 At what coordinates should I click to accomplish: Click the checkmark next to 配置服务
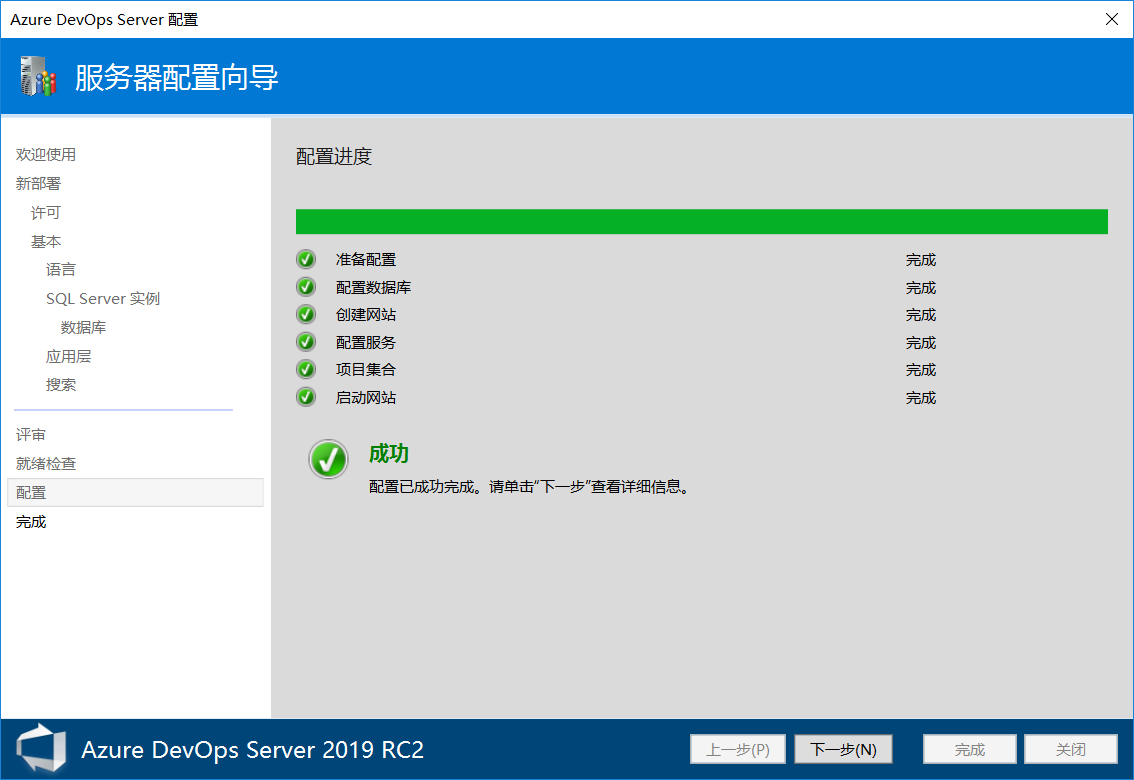305,341
